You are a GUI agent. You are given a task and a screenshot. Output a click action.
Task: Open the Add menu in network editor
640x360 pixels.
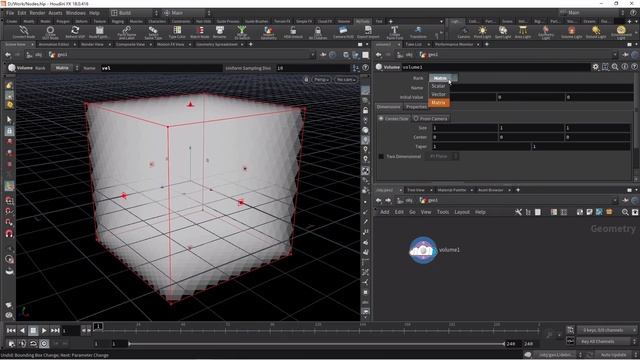point(384,212)
